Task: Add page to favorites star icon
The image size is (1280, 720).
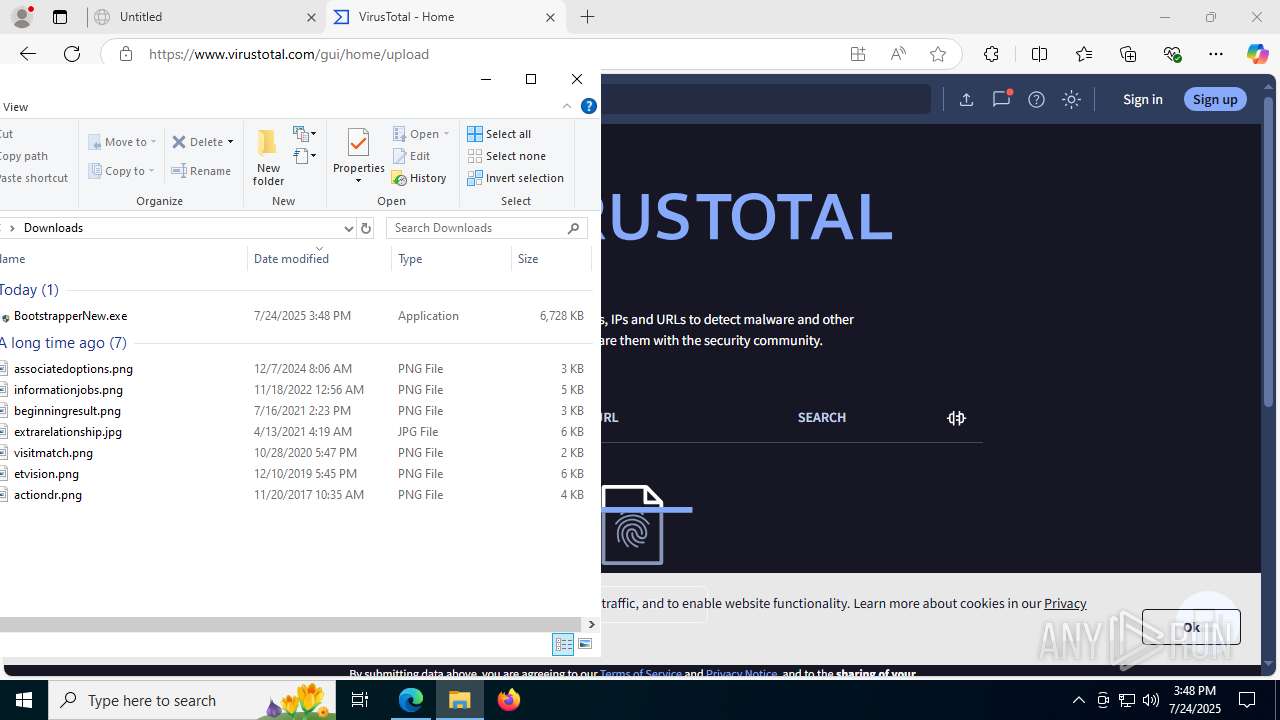Action: (938, 54)
